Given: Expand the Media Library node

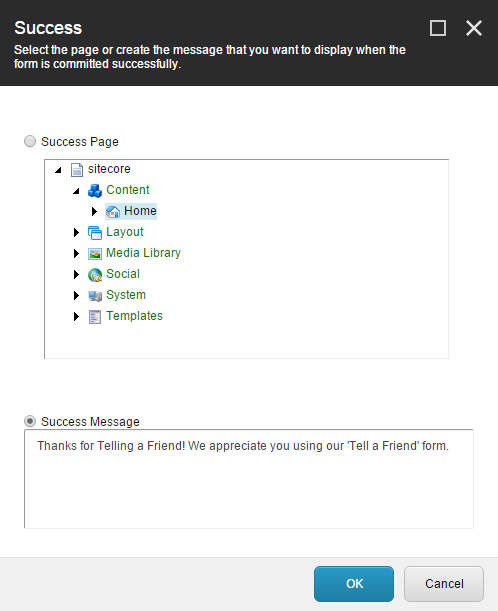Looking at the screenshot, I should tap(76, 253).
